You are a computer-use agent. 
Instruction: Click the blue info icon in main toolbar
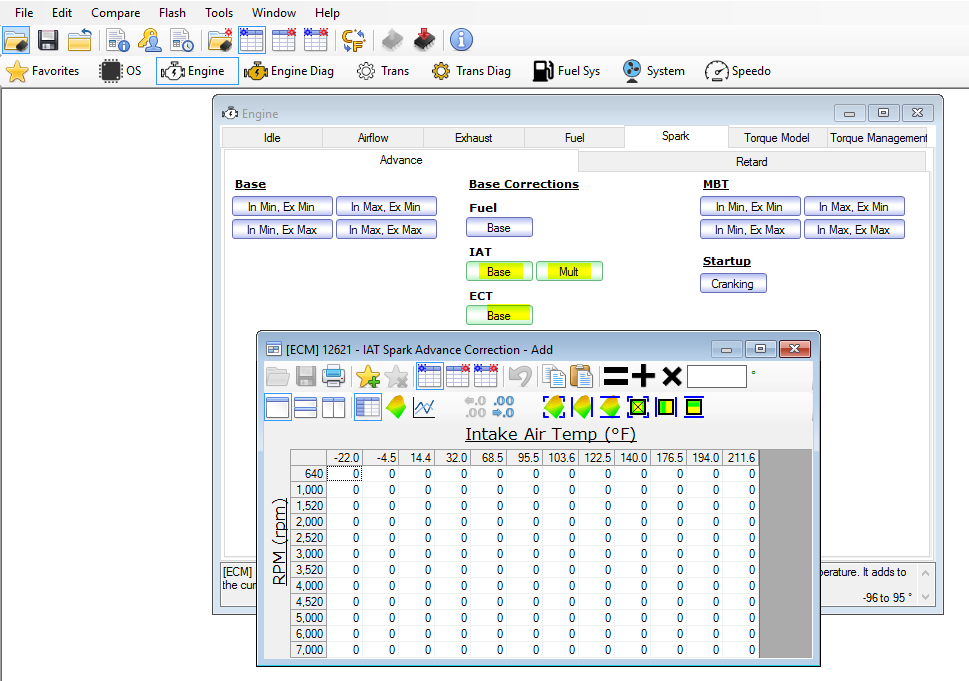pos(461,40)
